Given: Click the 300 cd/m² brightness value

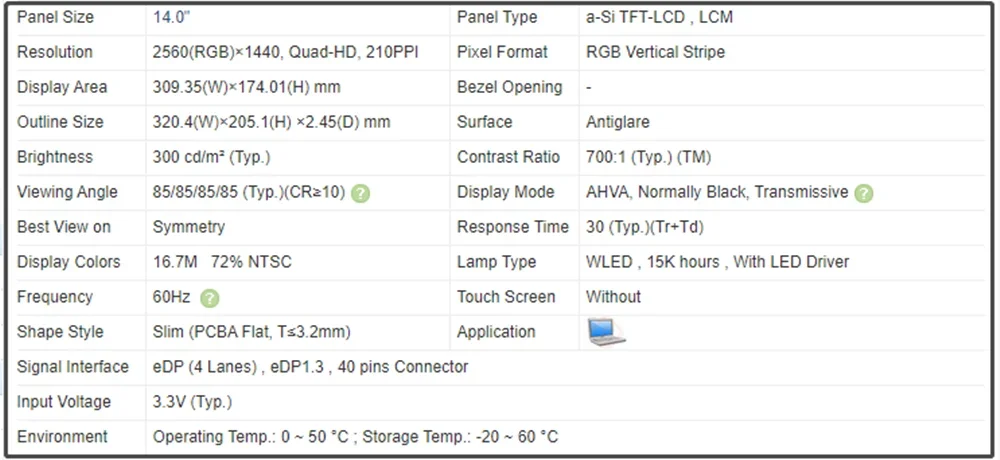Looking at the screenshot, I should [x=211, y=157].
